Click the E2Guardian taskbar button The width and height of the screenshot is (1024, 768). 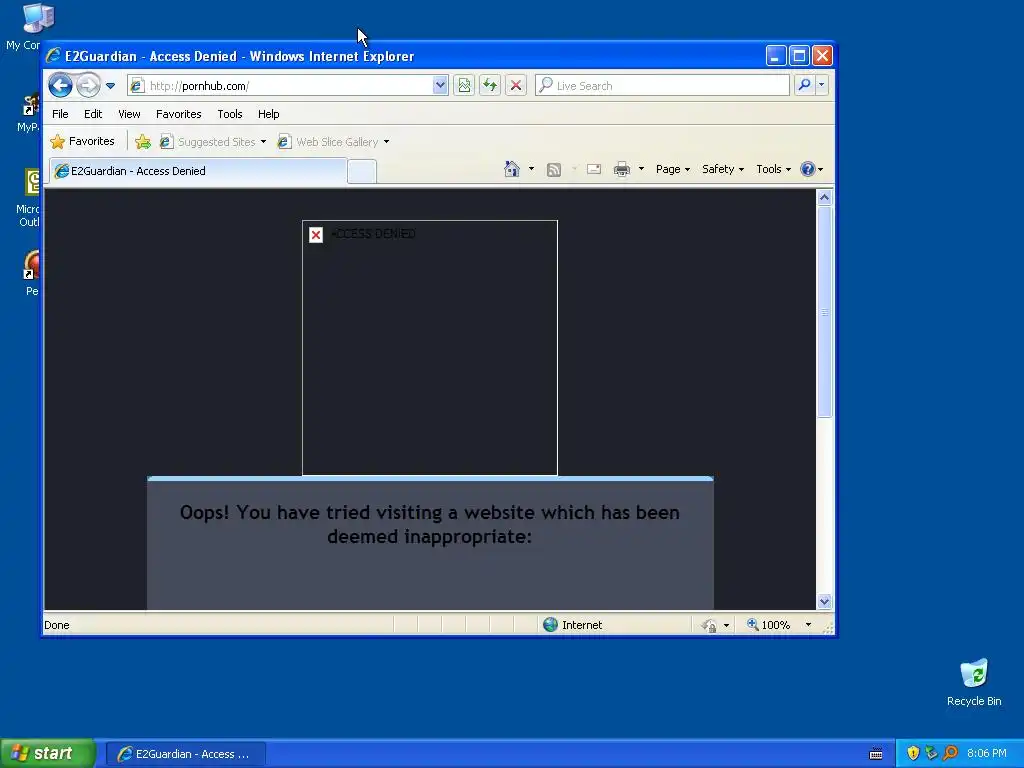tap(185, 754)
